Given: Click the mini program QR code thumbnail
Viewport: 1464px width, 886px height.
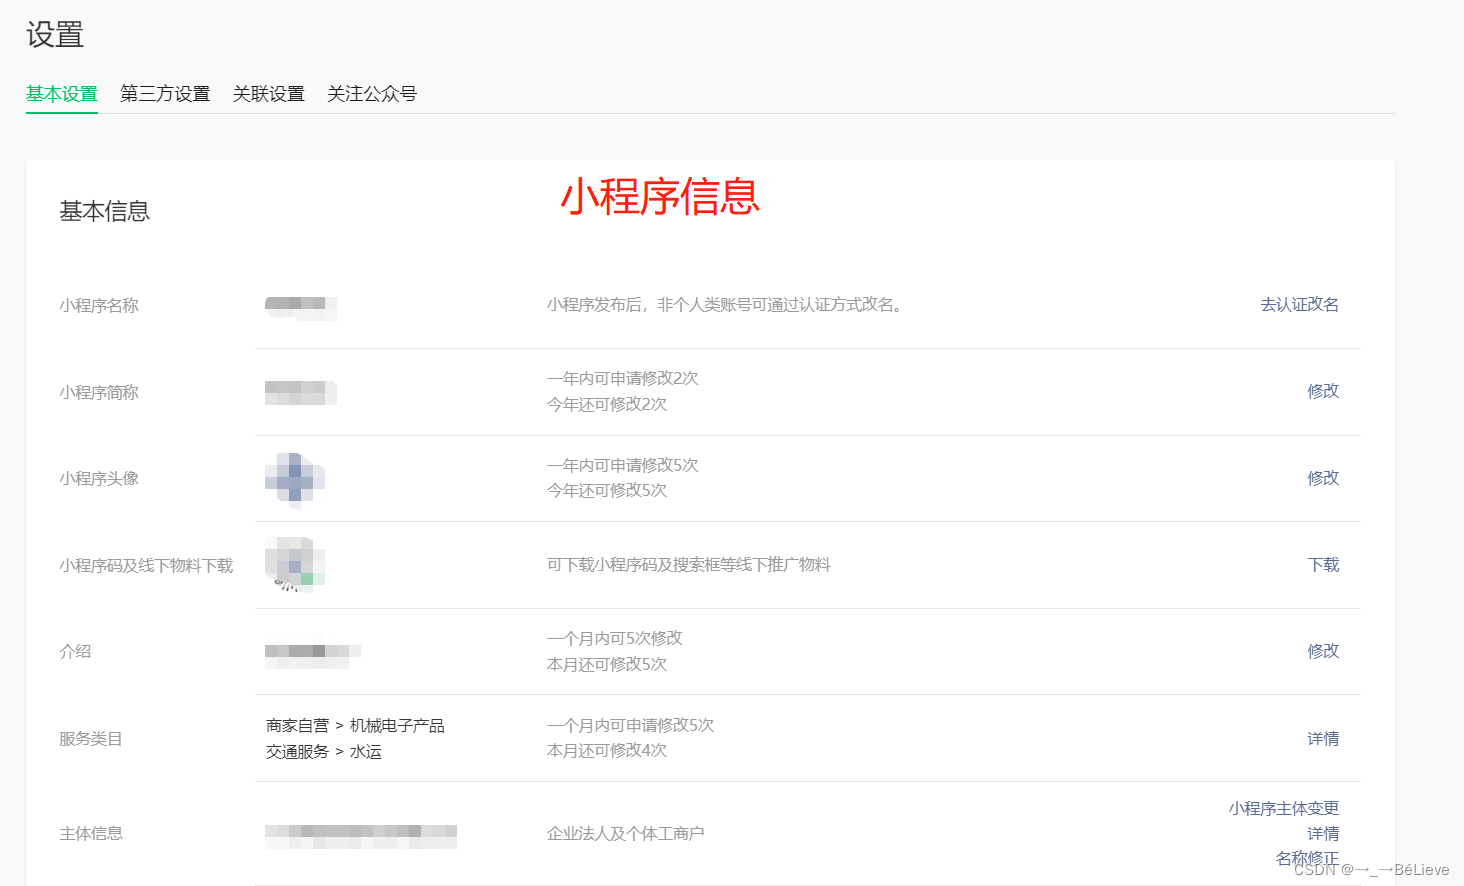Looking at the screenshot, I should pos(295,564).
